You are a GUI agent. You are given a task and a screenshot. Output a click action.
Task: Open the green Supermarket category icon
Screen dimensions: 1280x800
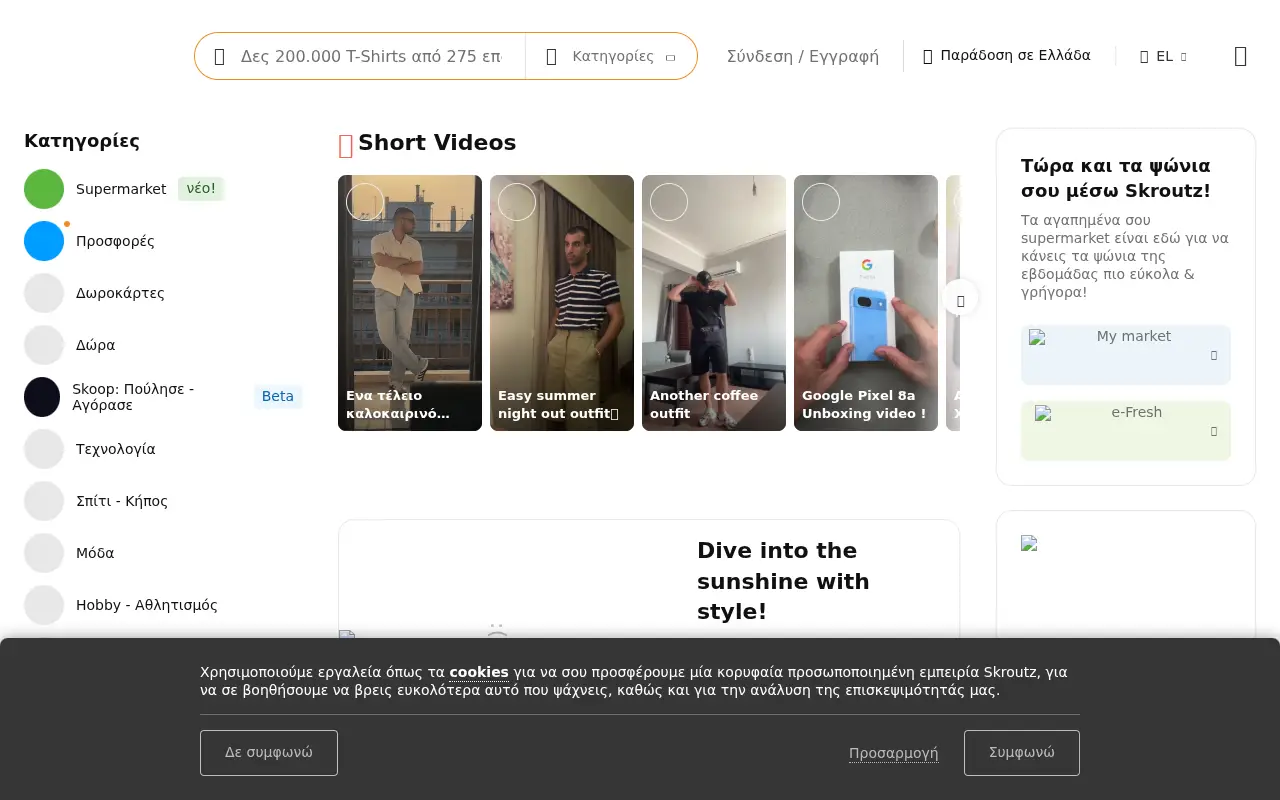pyautogui.click(x=44, y=189)
